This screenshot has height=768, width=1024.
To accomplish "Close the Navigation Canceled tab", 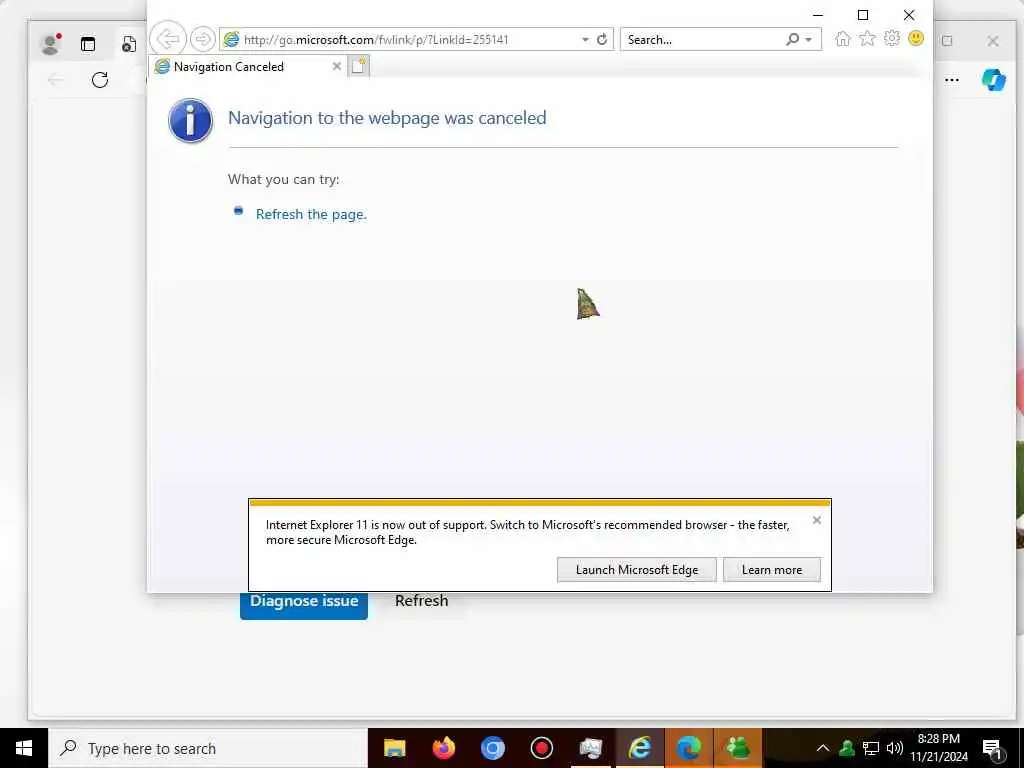I will [x=336, y=66].
